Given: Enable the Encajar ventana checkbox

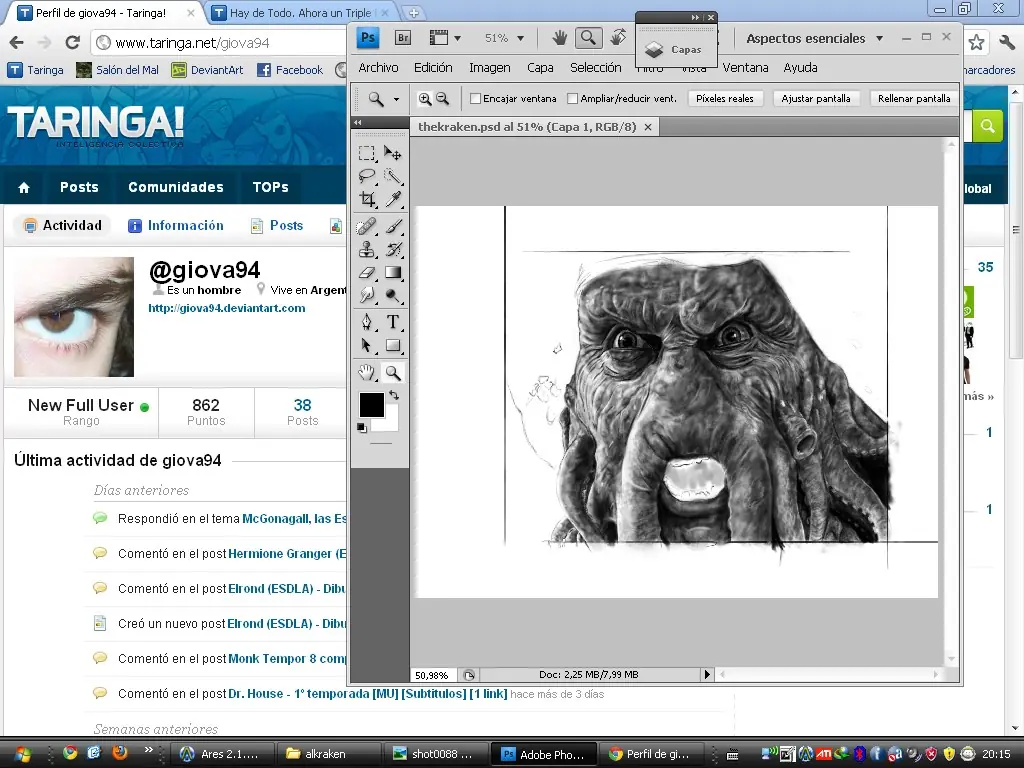Looking at the screenshot, I should 475,99.
